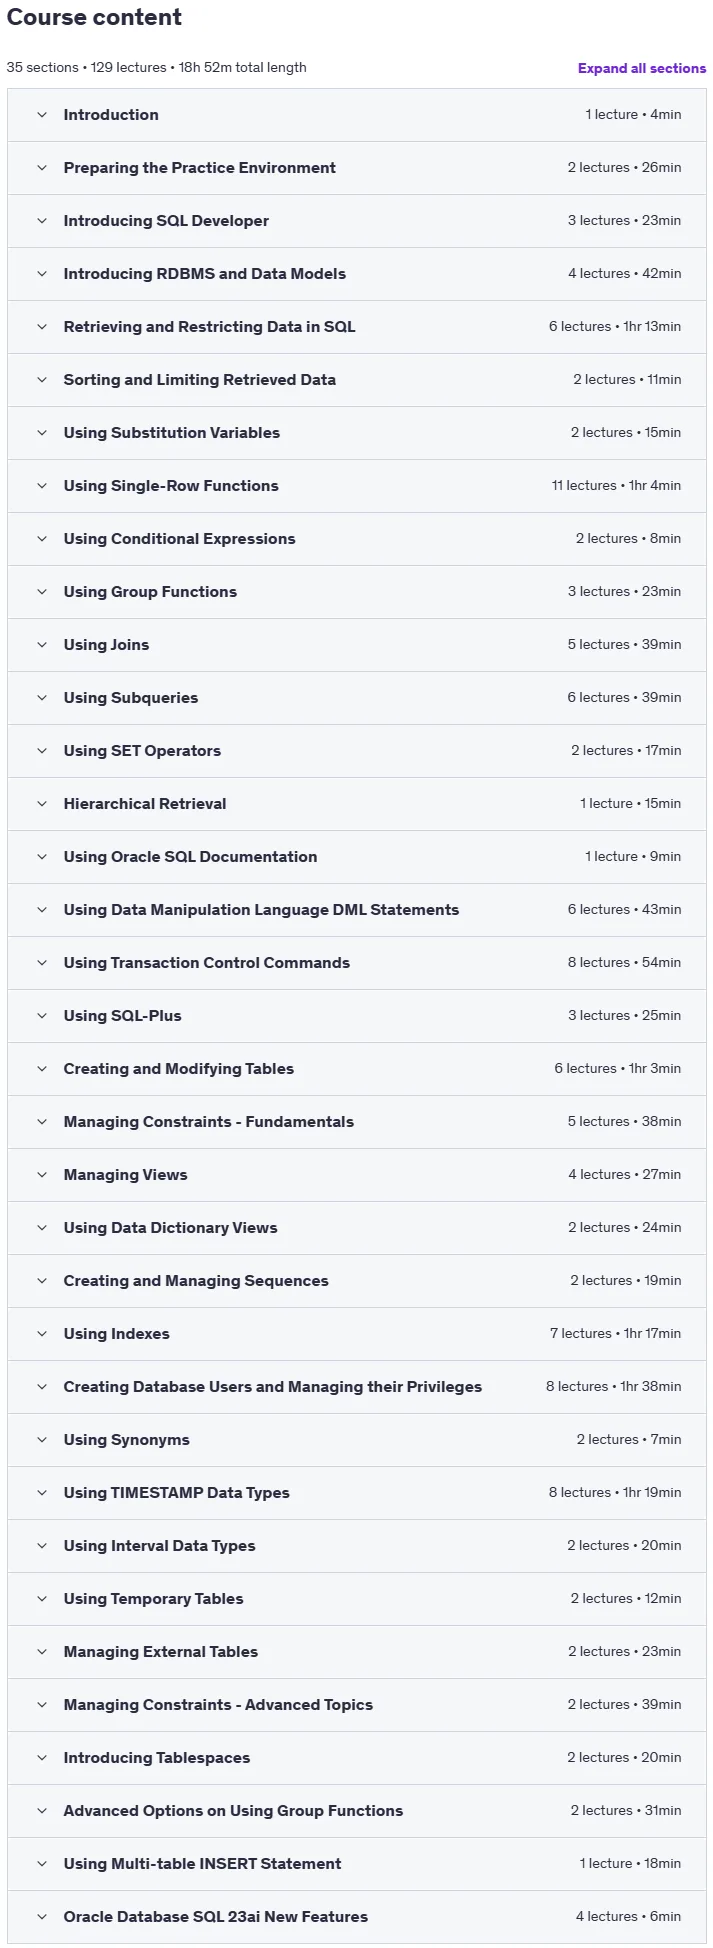Open the Introducing SQL Developer section
This screenshot has width=713, height=1948.
pos(166,221)
